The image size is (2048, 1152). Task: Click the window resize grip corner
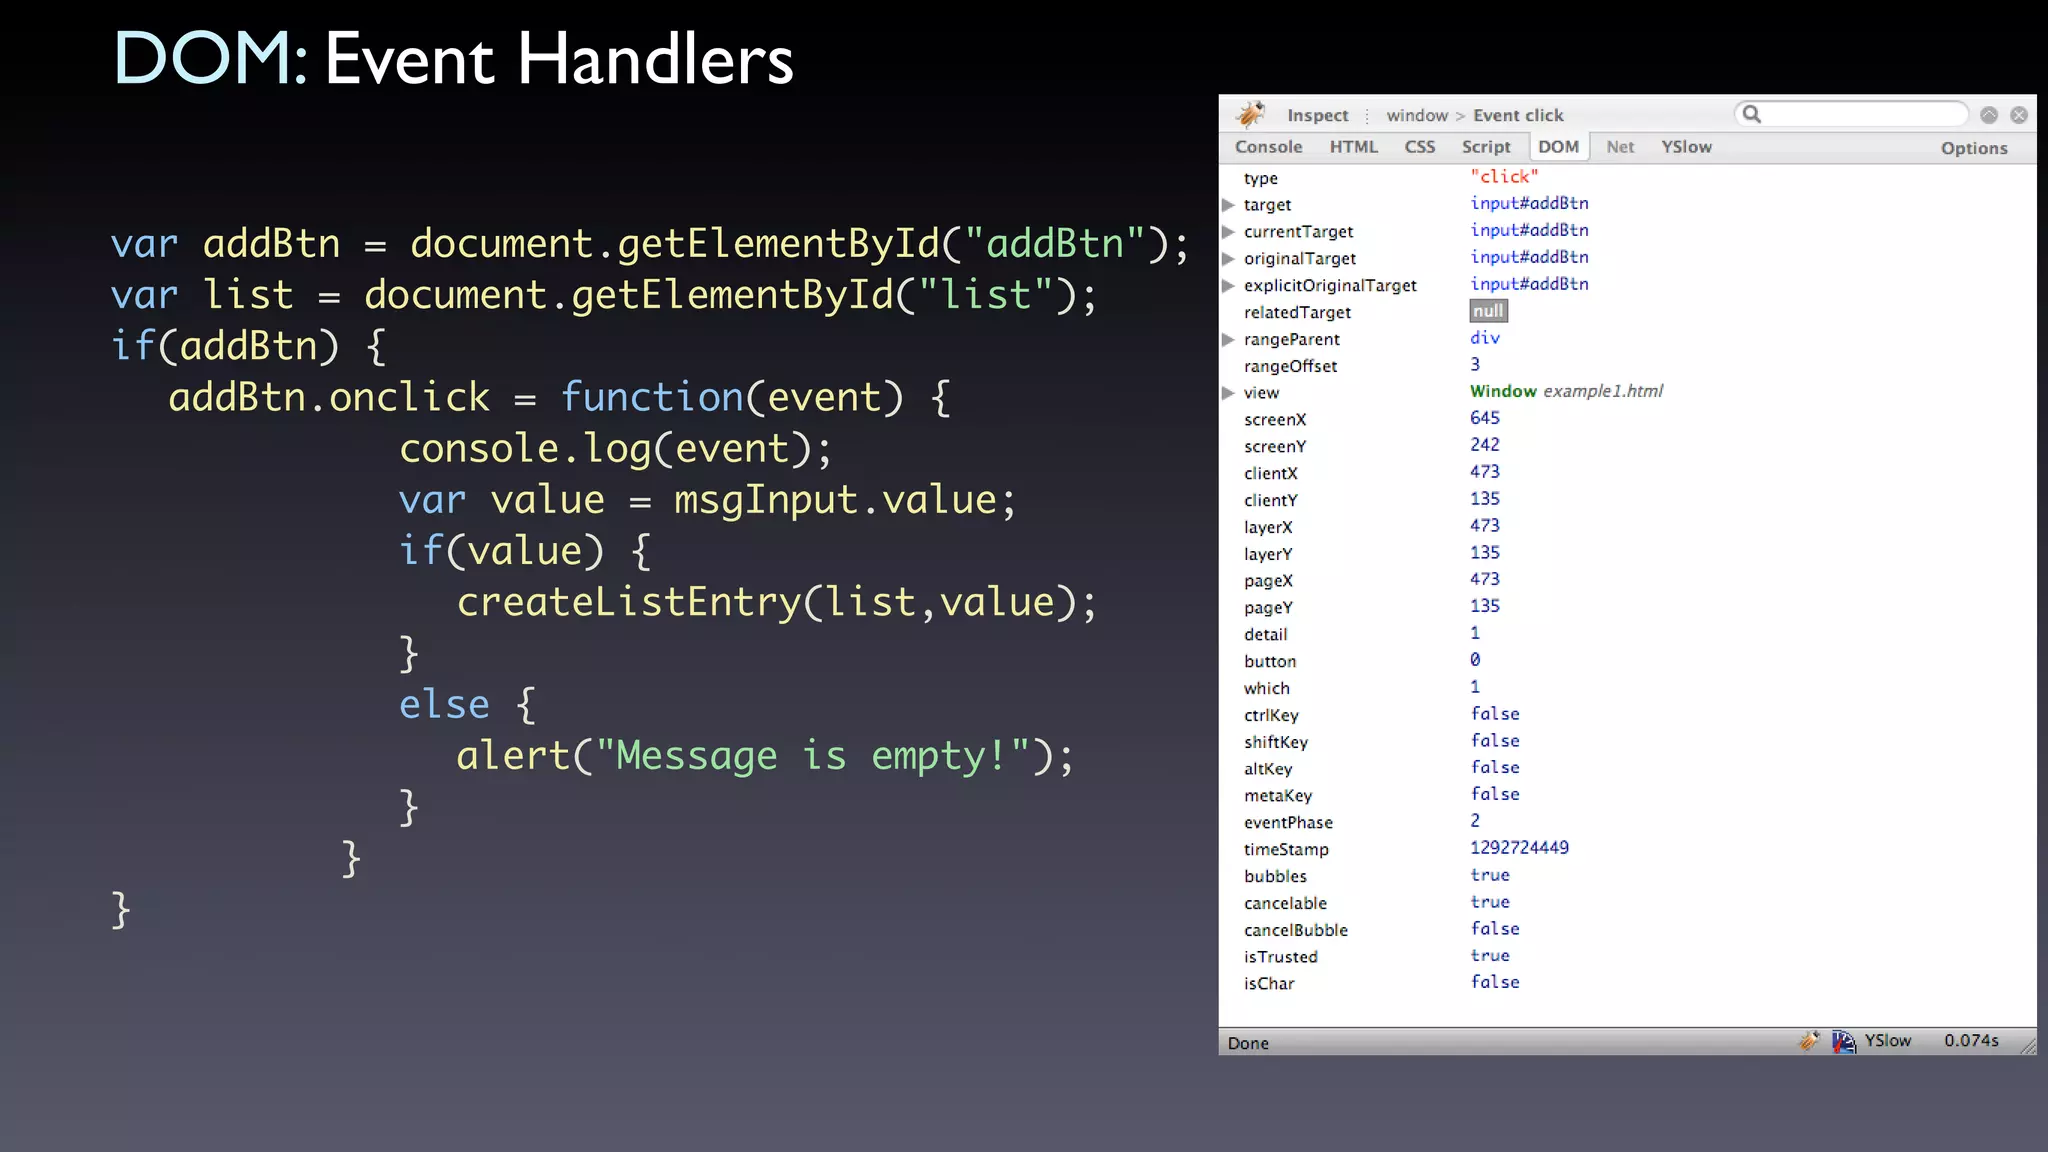pyautogui.click(x=2028, y=1046)
